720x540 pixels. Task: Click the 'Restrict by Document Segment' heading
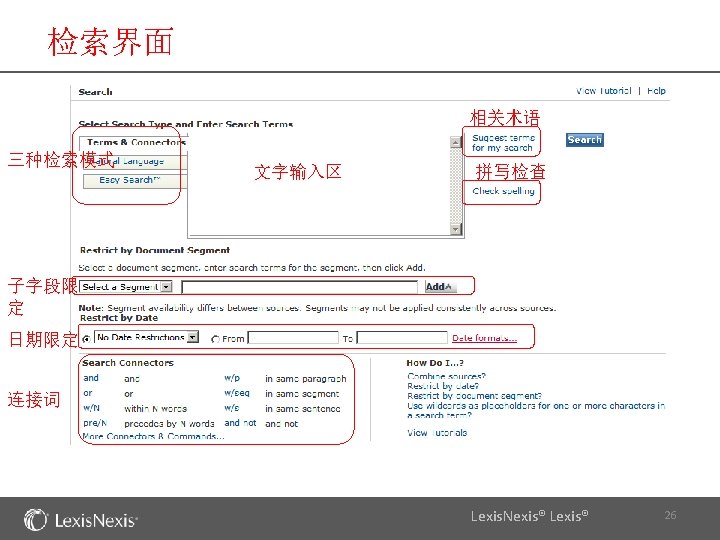(155, 250)
